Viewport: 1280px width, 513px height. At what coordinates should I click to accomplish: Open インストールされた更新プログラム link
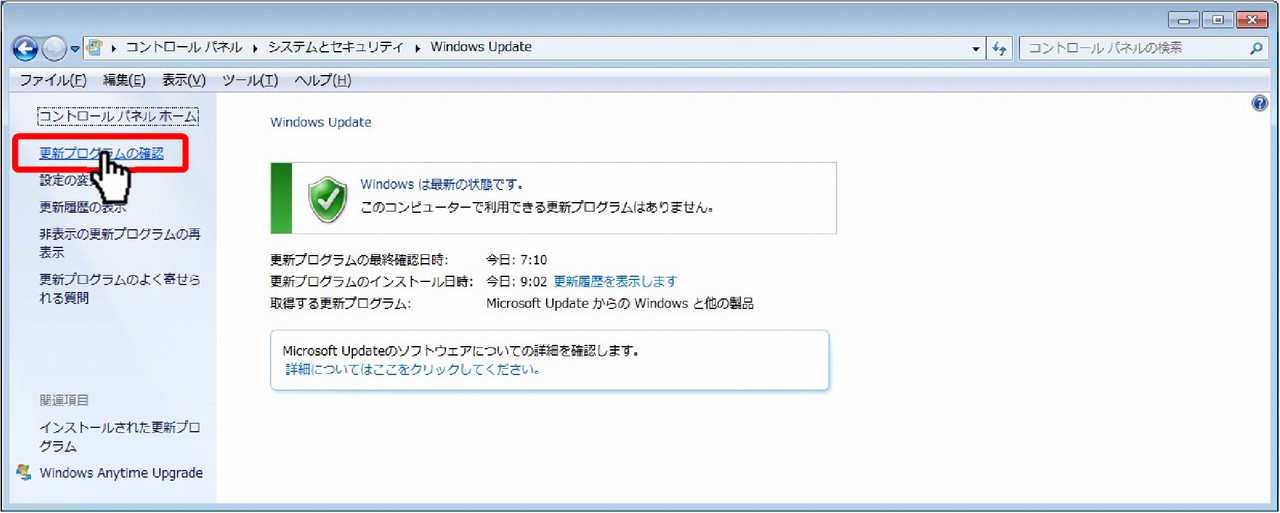120,437
